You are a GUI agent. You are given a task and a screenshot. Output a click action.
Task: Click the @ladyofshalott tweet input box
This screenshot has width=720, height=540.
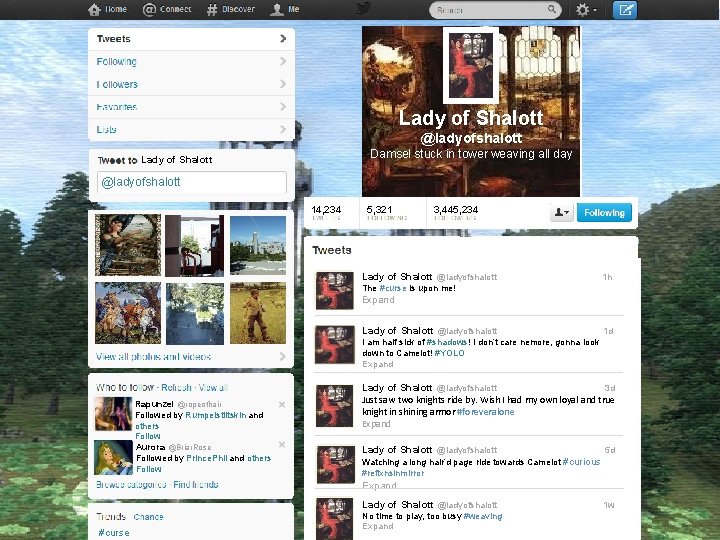tap(192, 182)
